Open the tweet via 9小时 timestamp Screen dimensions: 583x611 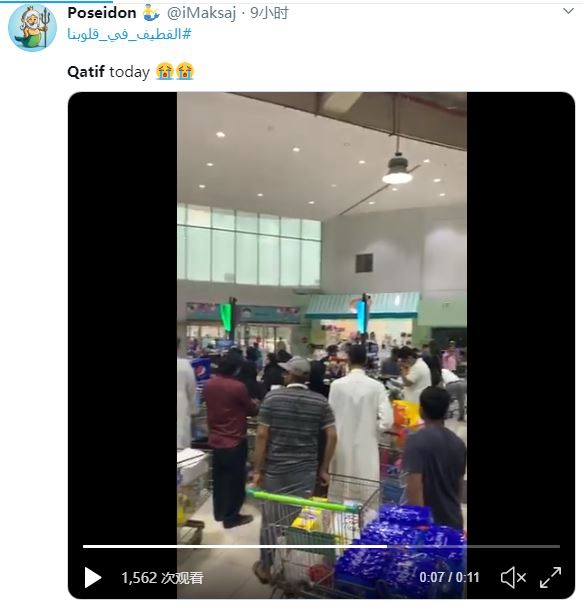click(x=269, y=13)
